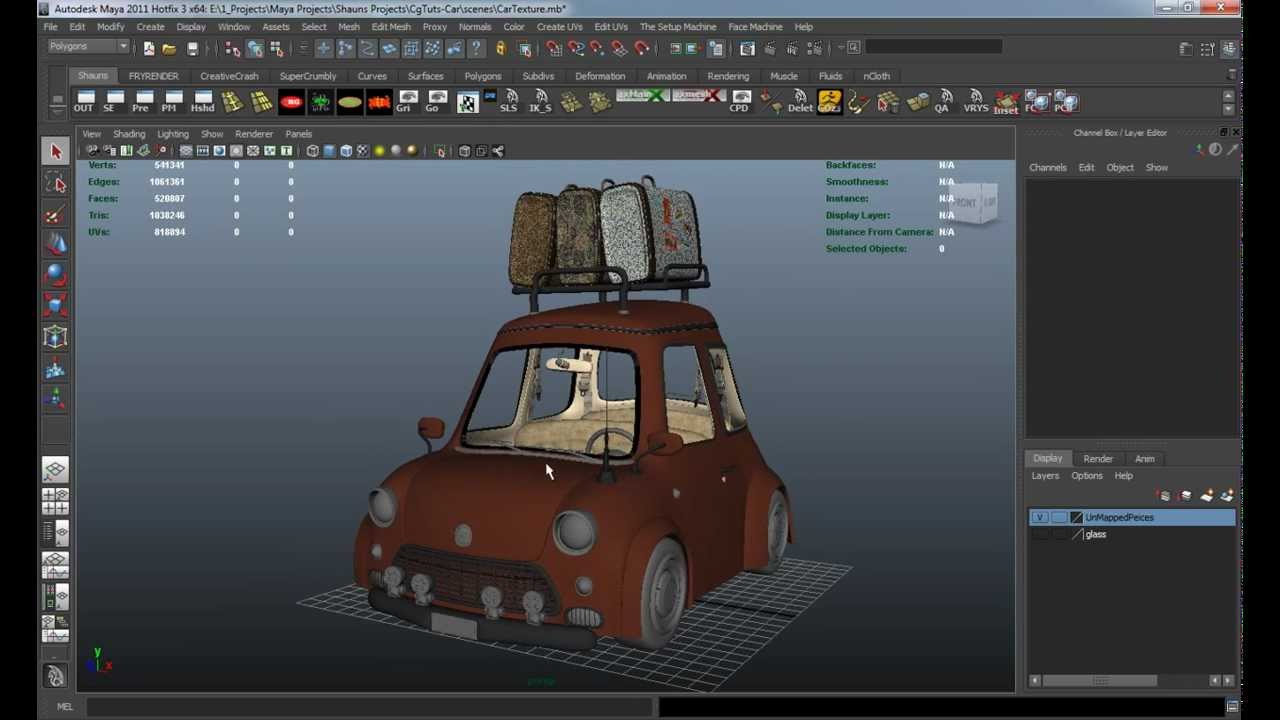Click the CPD shelf icon

coord(740,102)
